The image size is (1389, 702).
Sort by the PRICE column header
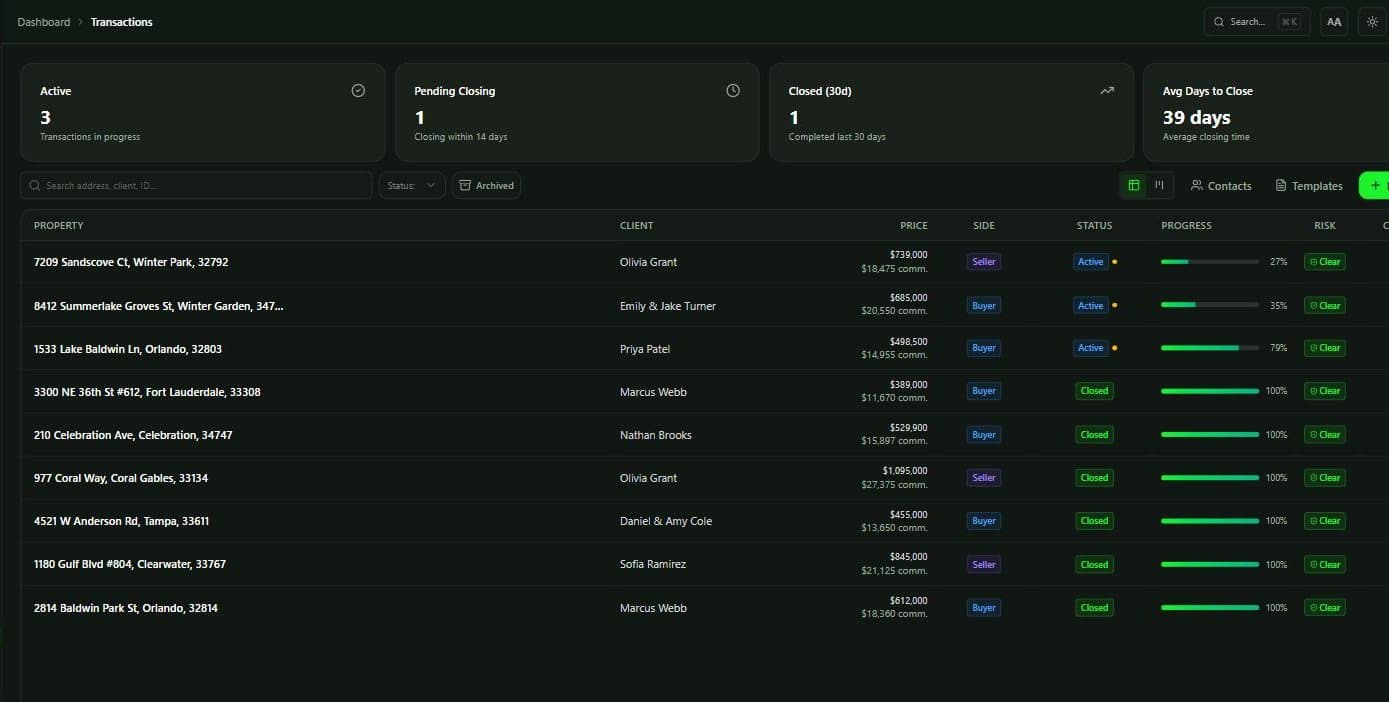(914, 226)
